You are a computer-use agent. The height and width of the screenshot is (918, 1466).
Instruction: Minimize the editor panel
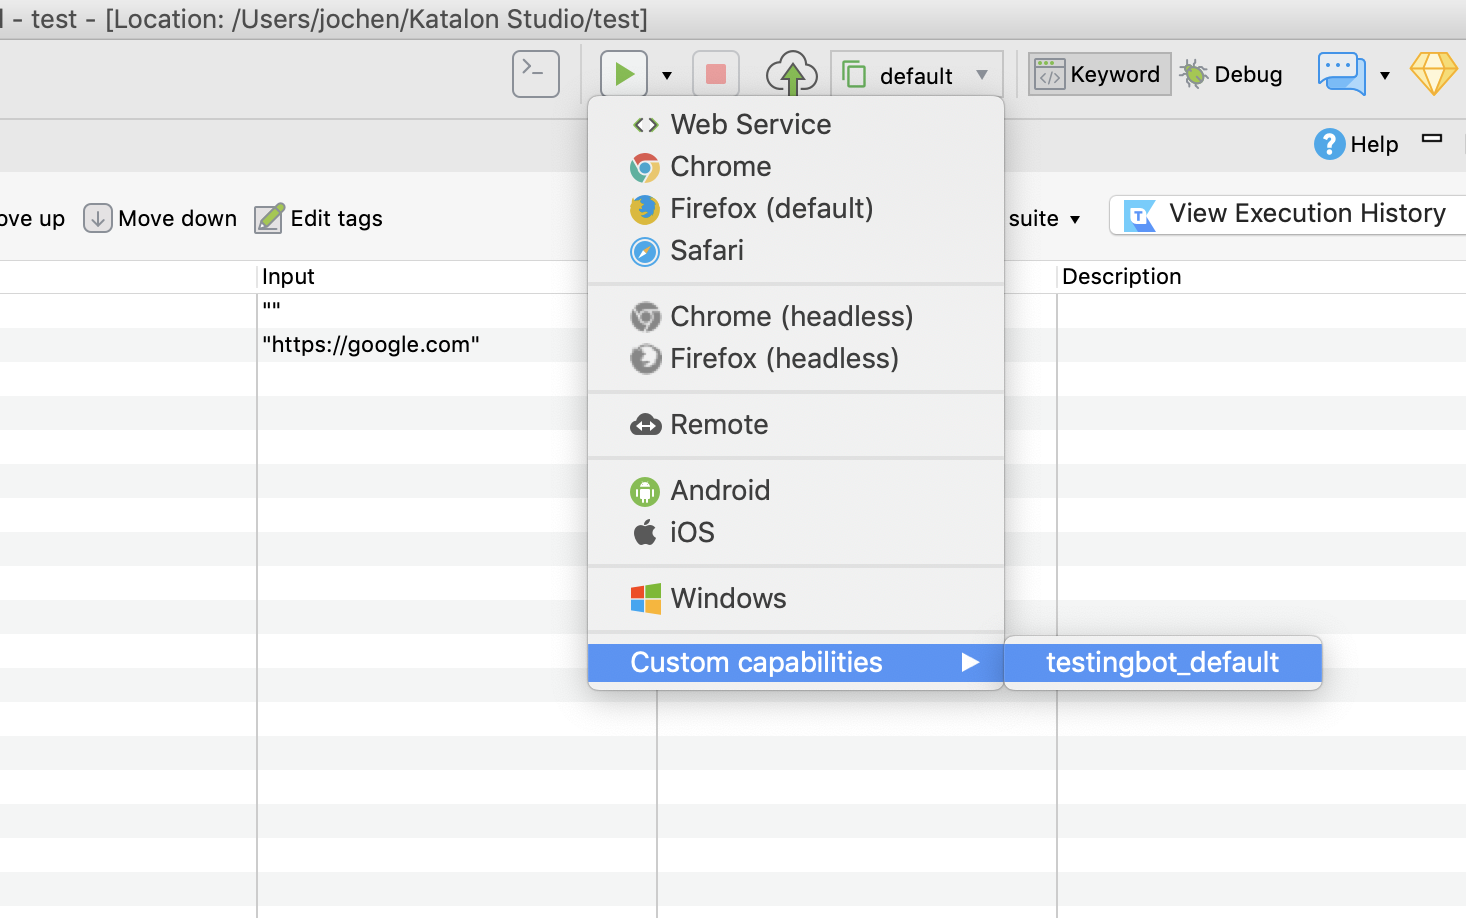click(x=1432, y=138)
